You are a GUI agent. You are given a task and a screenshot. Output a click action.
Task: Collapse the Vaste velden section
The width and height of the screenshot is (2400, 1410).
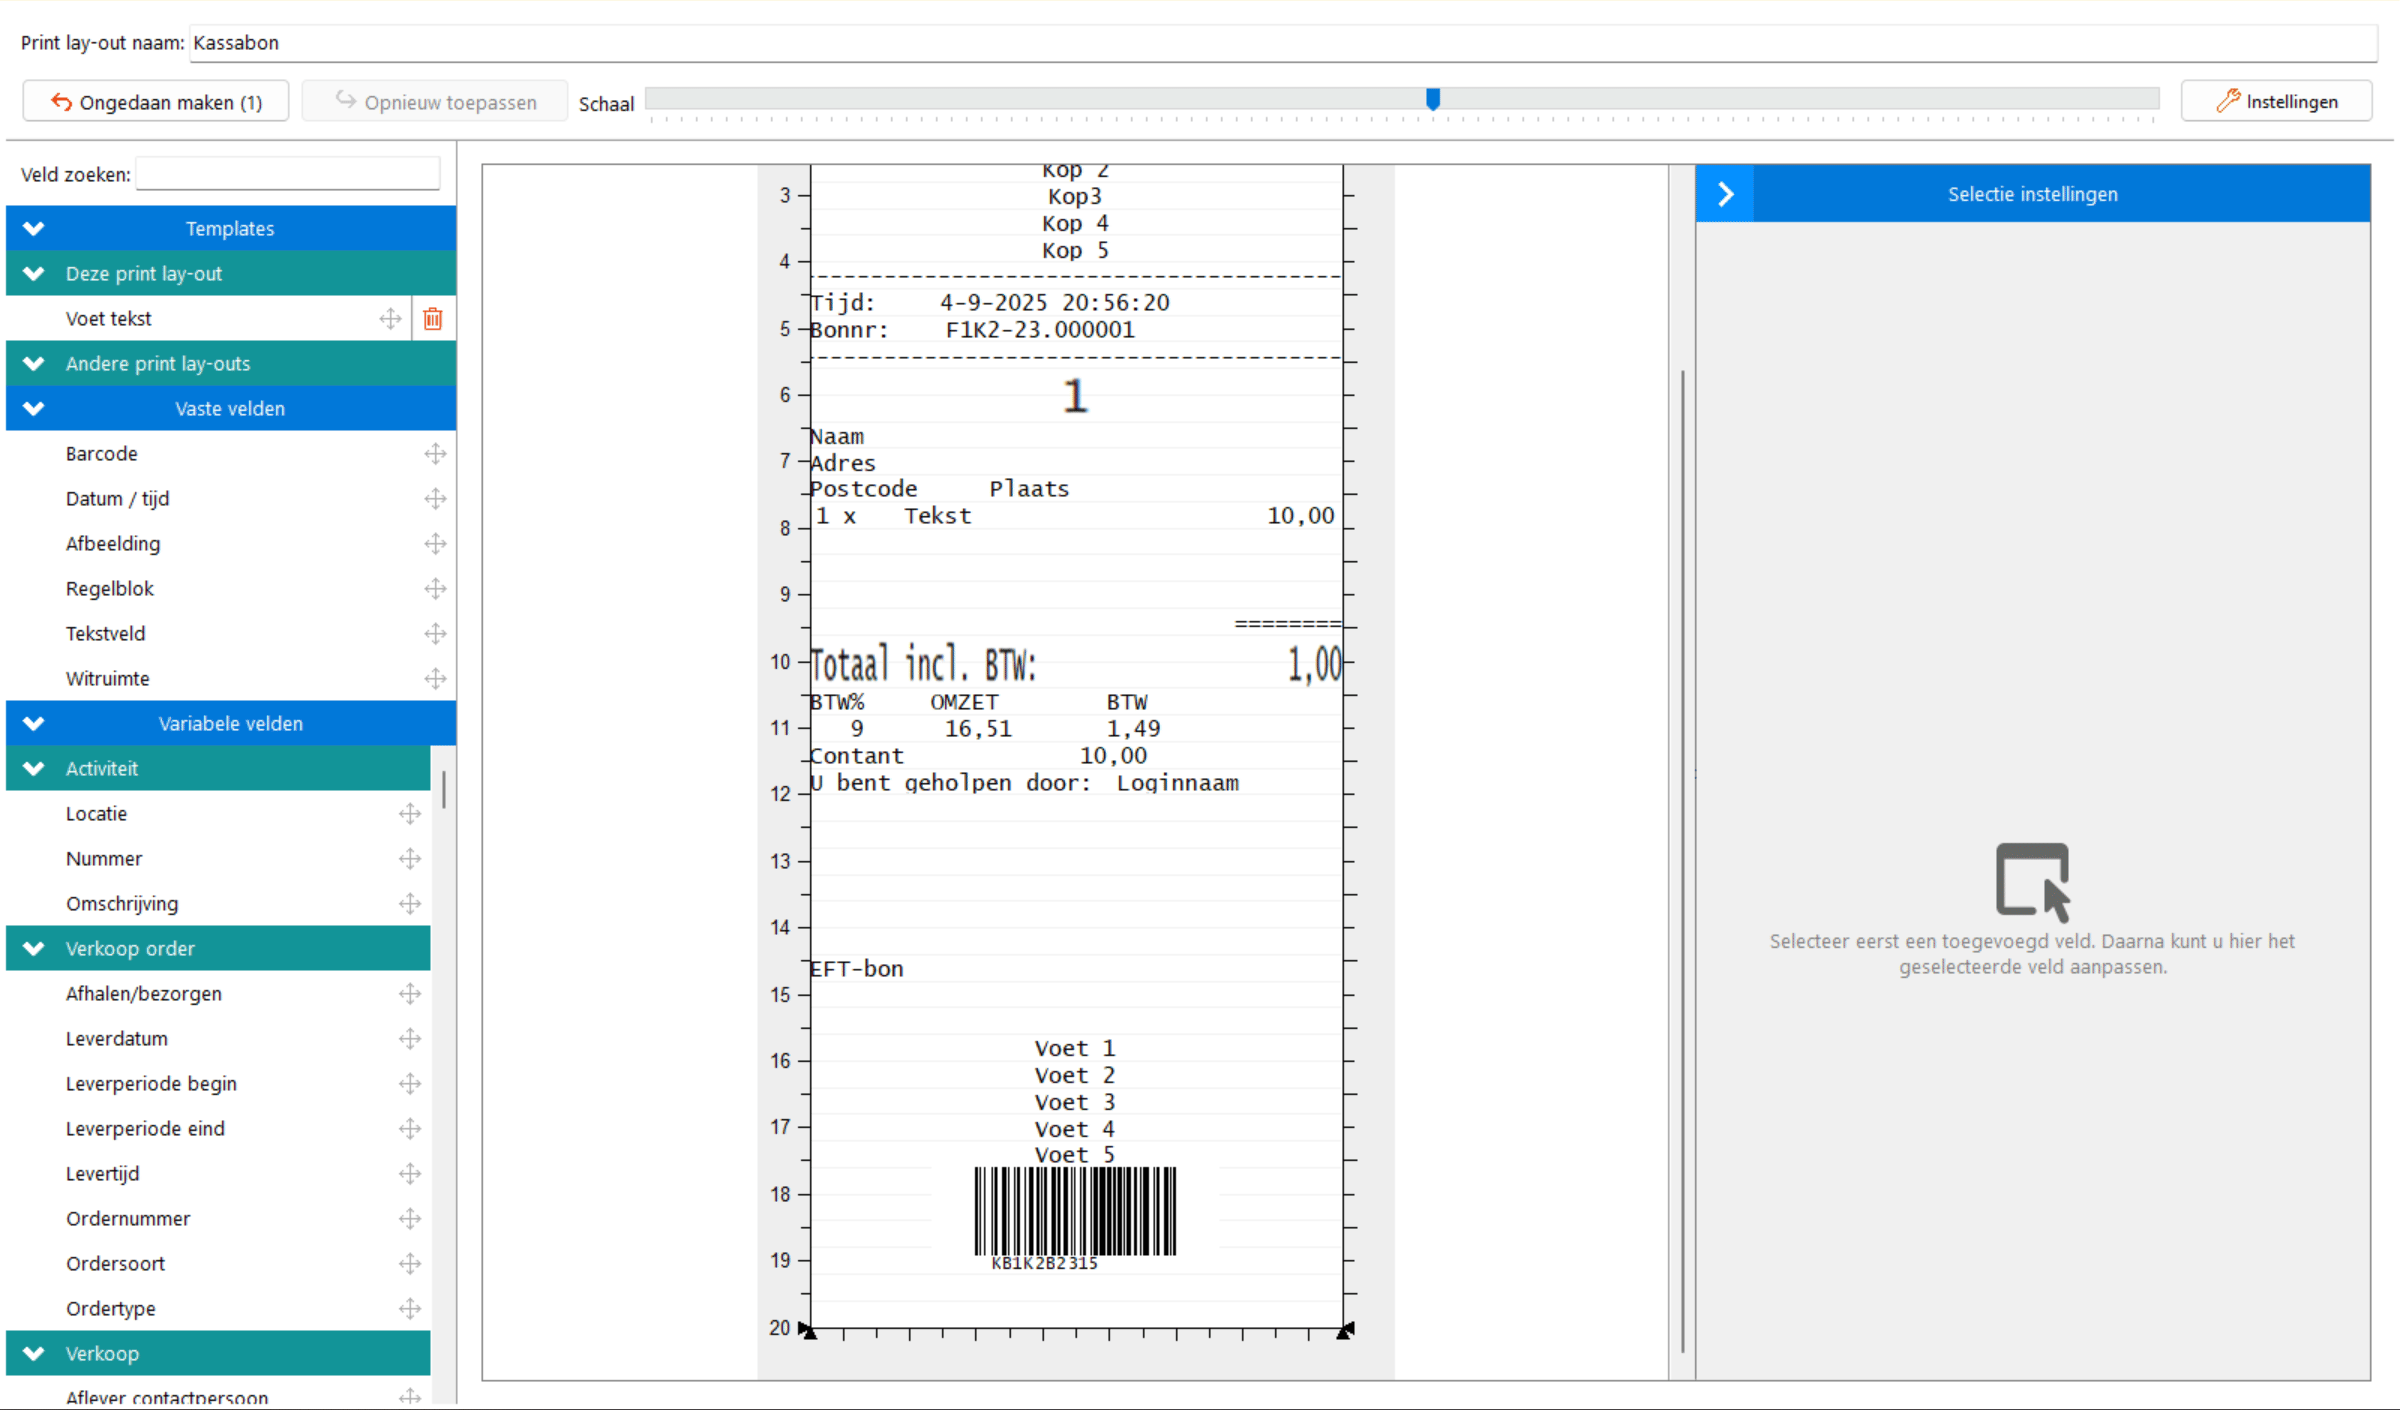[34, 409]
